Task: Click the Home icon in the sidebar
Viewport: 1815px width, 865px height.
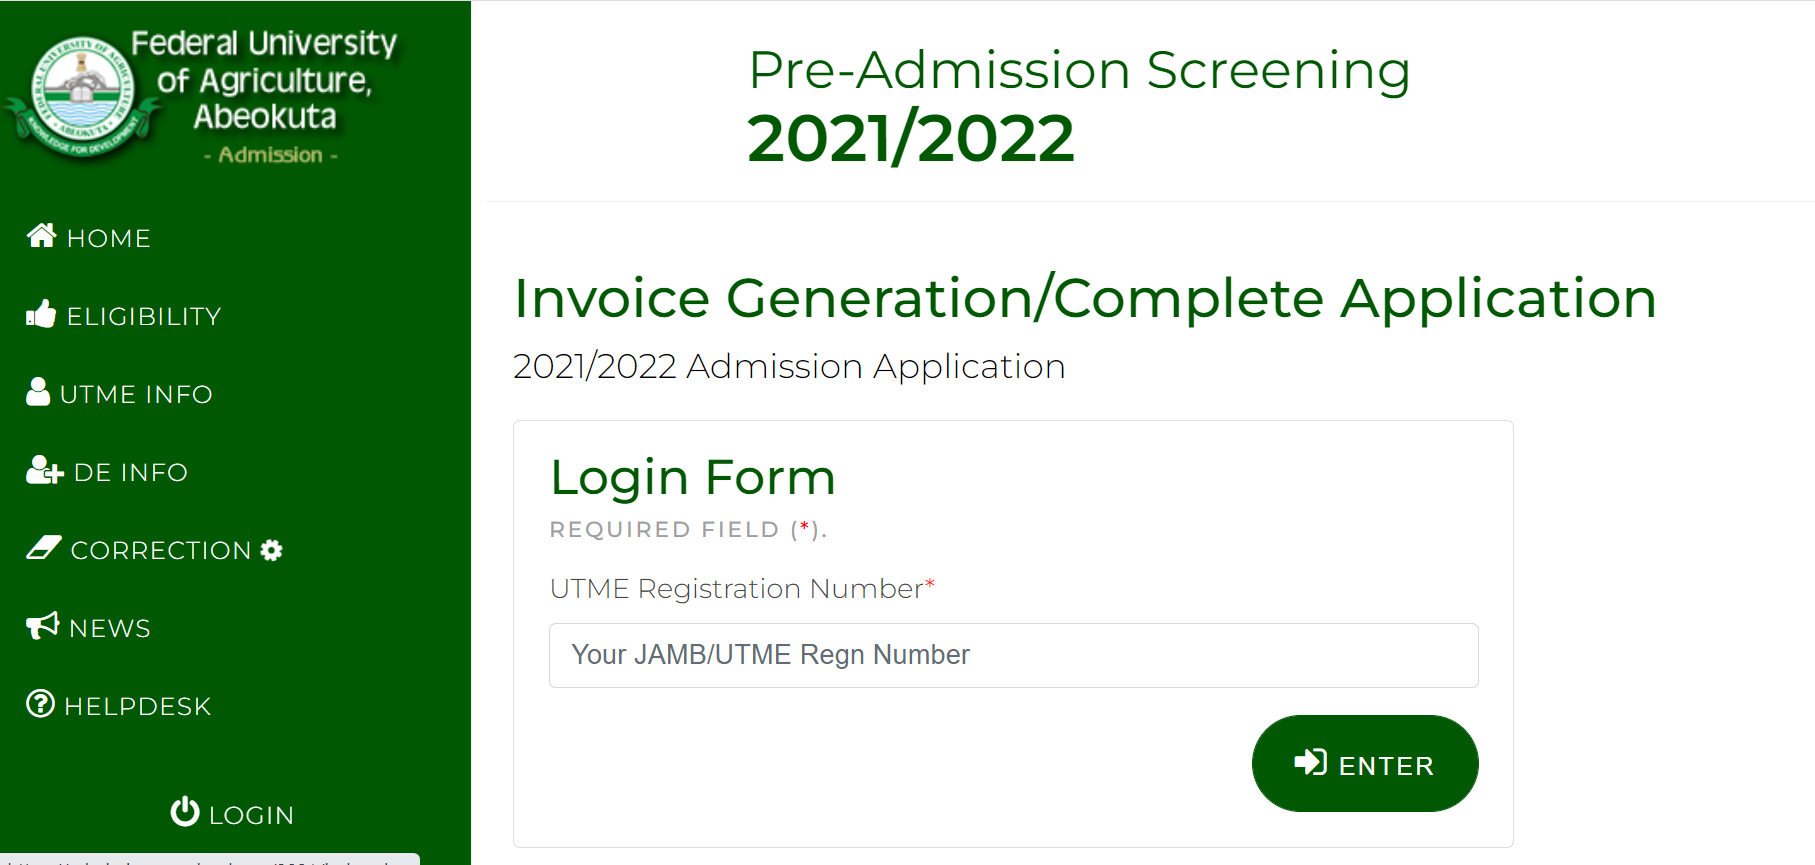Action: (40, 235)
